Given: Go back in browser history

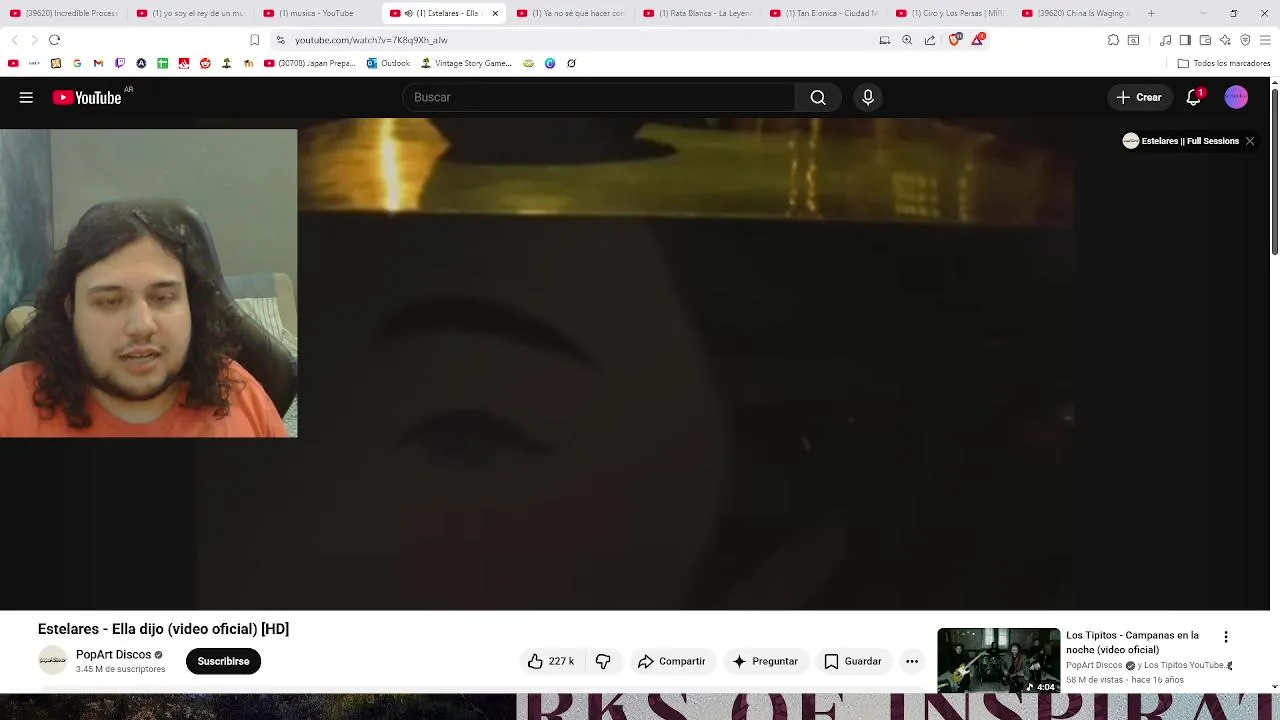Looking at the screenshot, I should coord(14,40).
